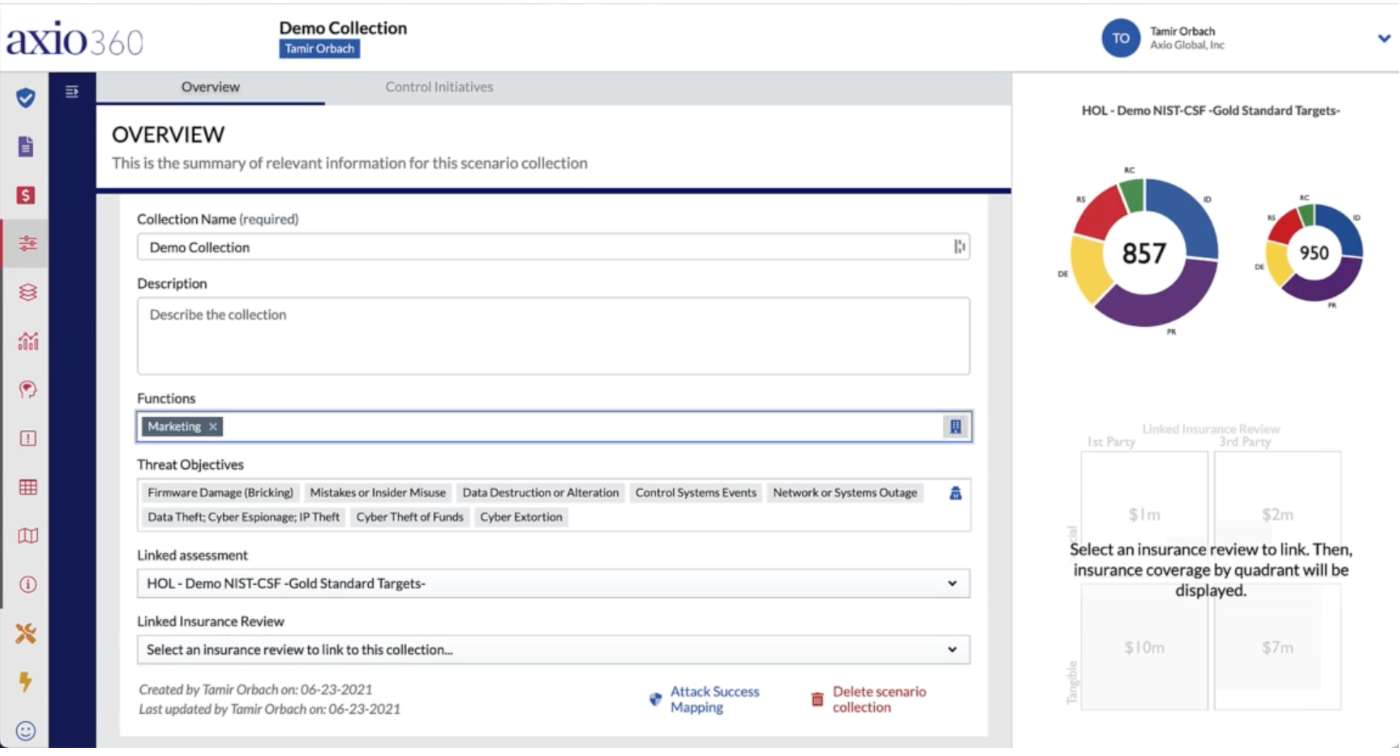
Task: Click the TO user avatar
Action: click(1121, 38)
